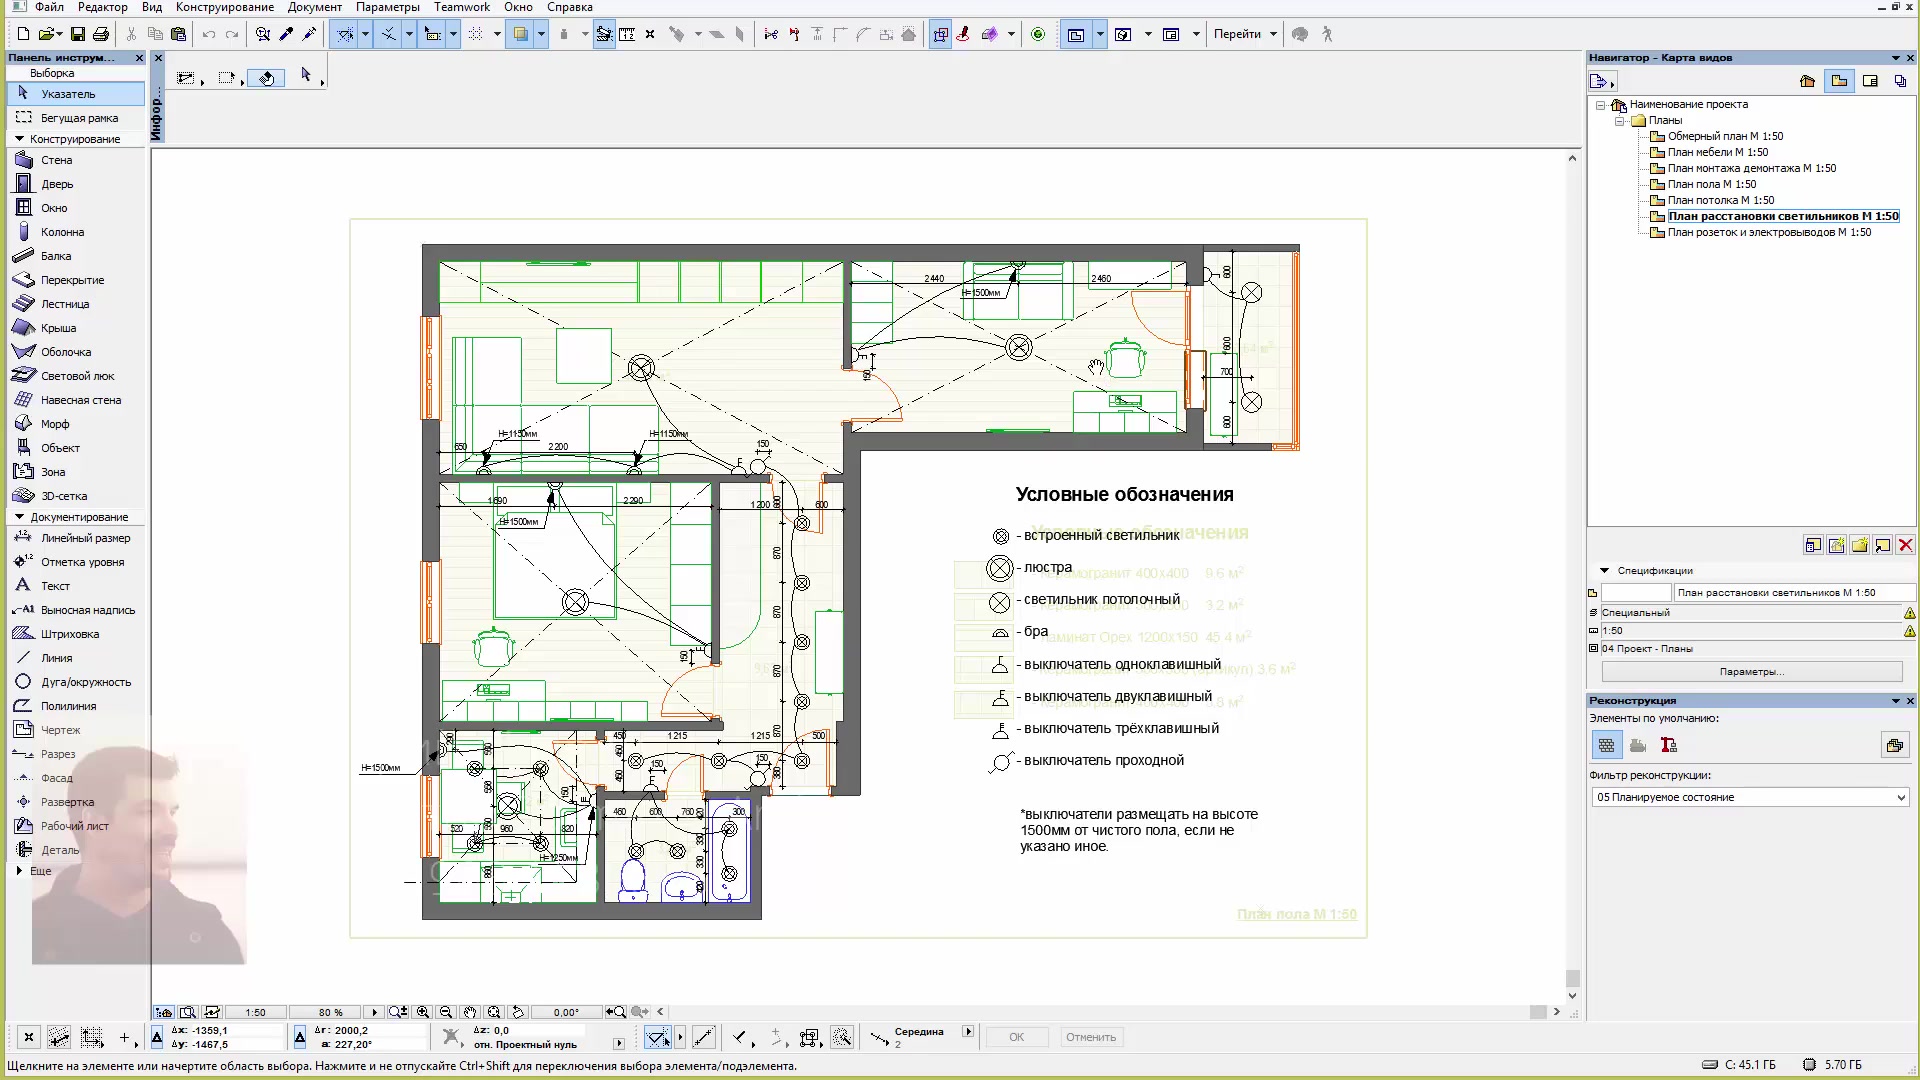Click the vertical scrollbar down arrow
The image size is (1920, 1080).
pos(1572,996)
